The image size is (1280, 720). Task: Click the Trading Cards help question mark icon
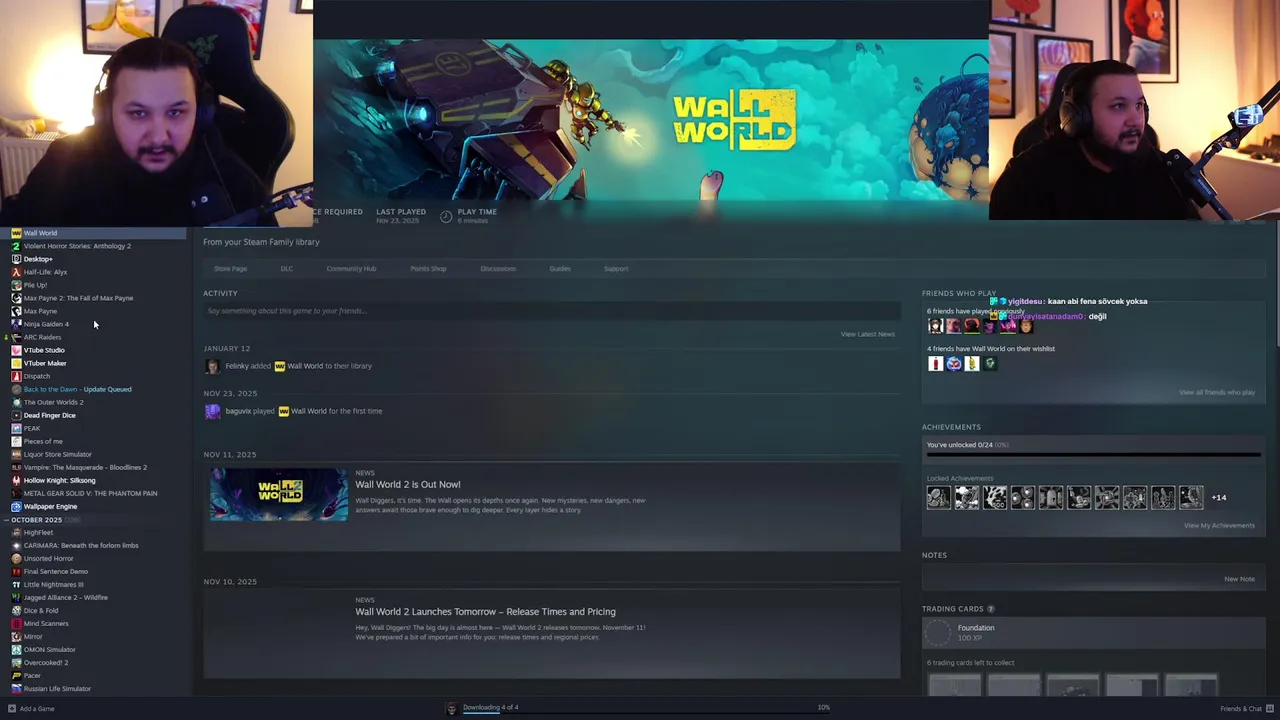[991, 609]
